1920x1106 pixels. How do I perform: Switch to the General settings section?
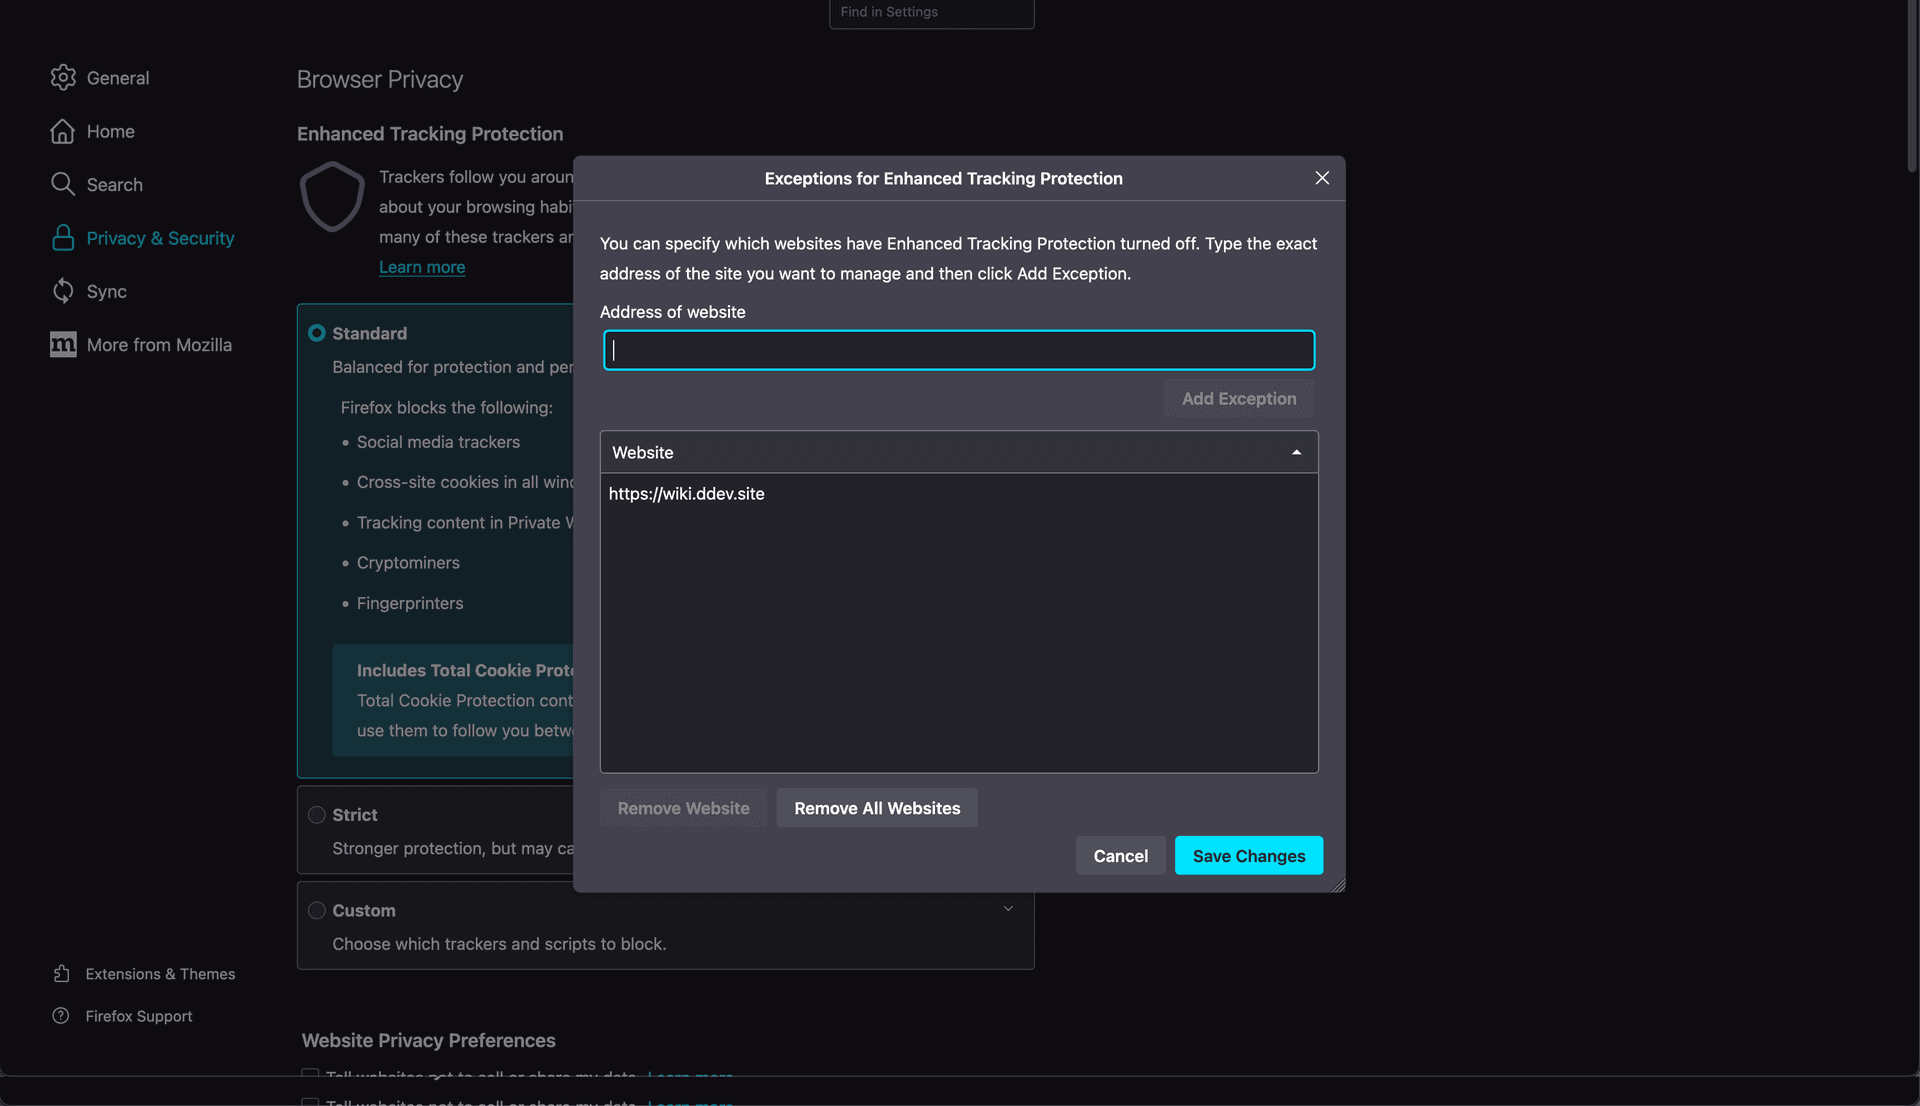coord(117,77)
